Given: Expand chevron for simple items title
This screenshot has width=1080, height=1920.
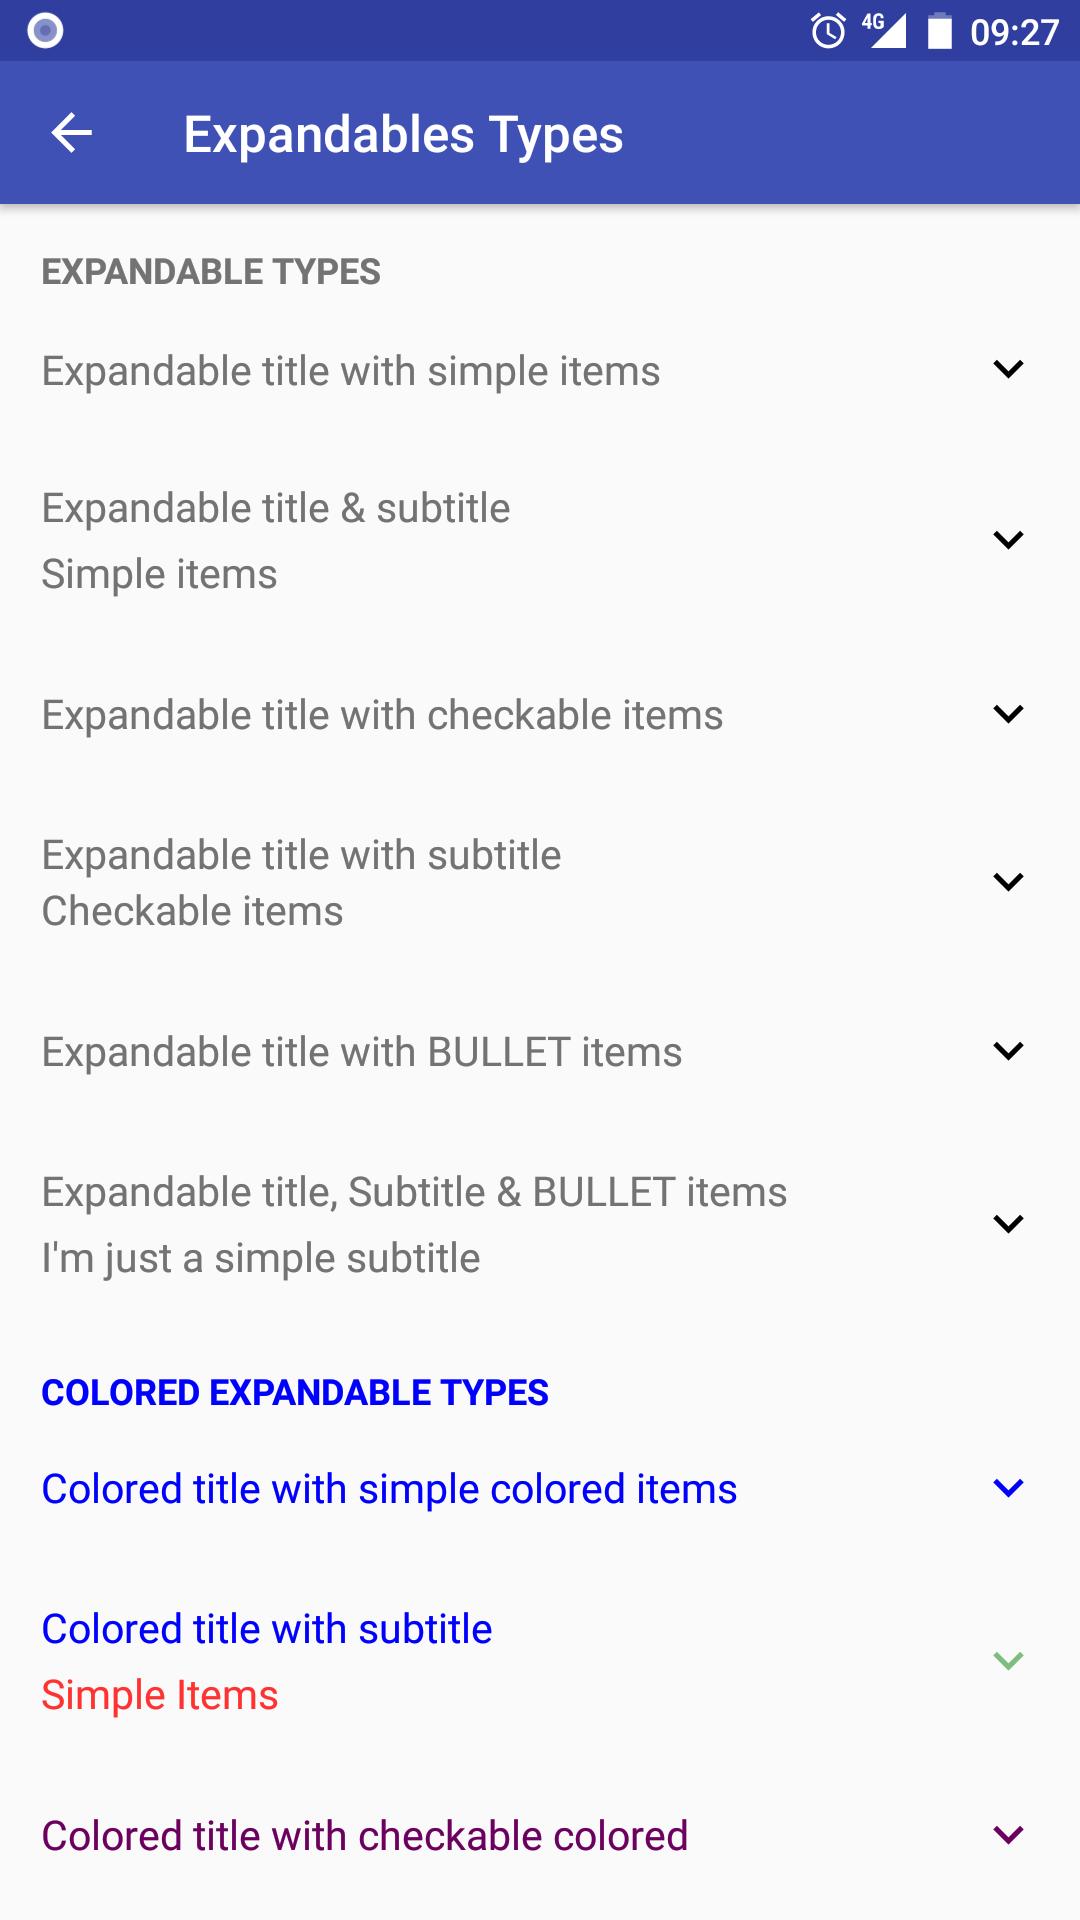Looking at the screenshot, I should coord(1008,369).
